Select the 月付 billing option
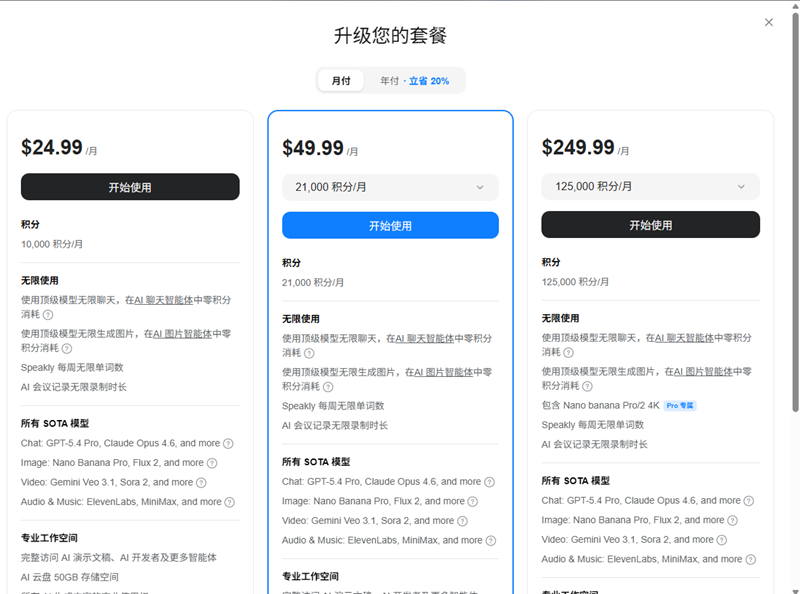800x594 pixels. (340, 80)
